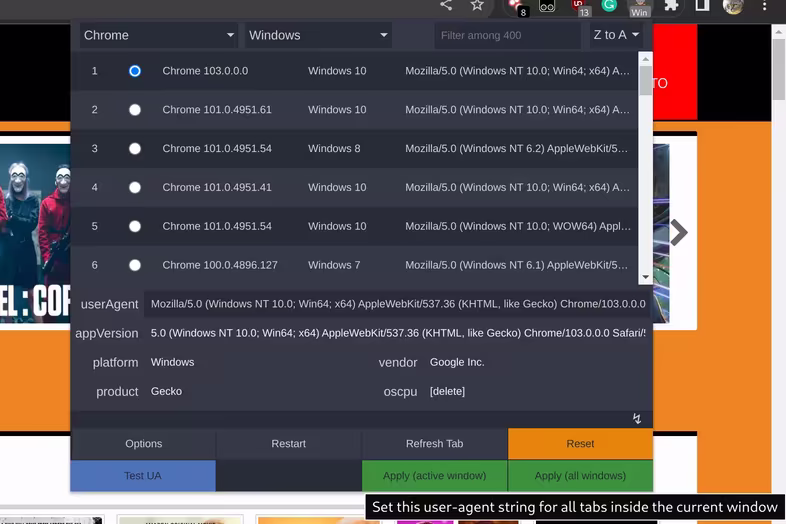Click the orange Reset button
Viewport: 786px width, 524px height.
click(580, 444)
